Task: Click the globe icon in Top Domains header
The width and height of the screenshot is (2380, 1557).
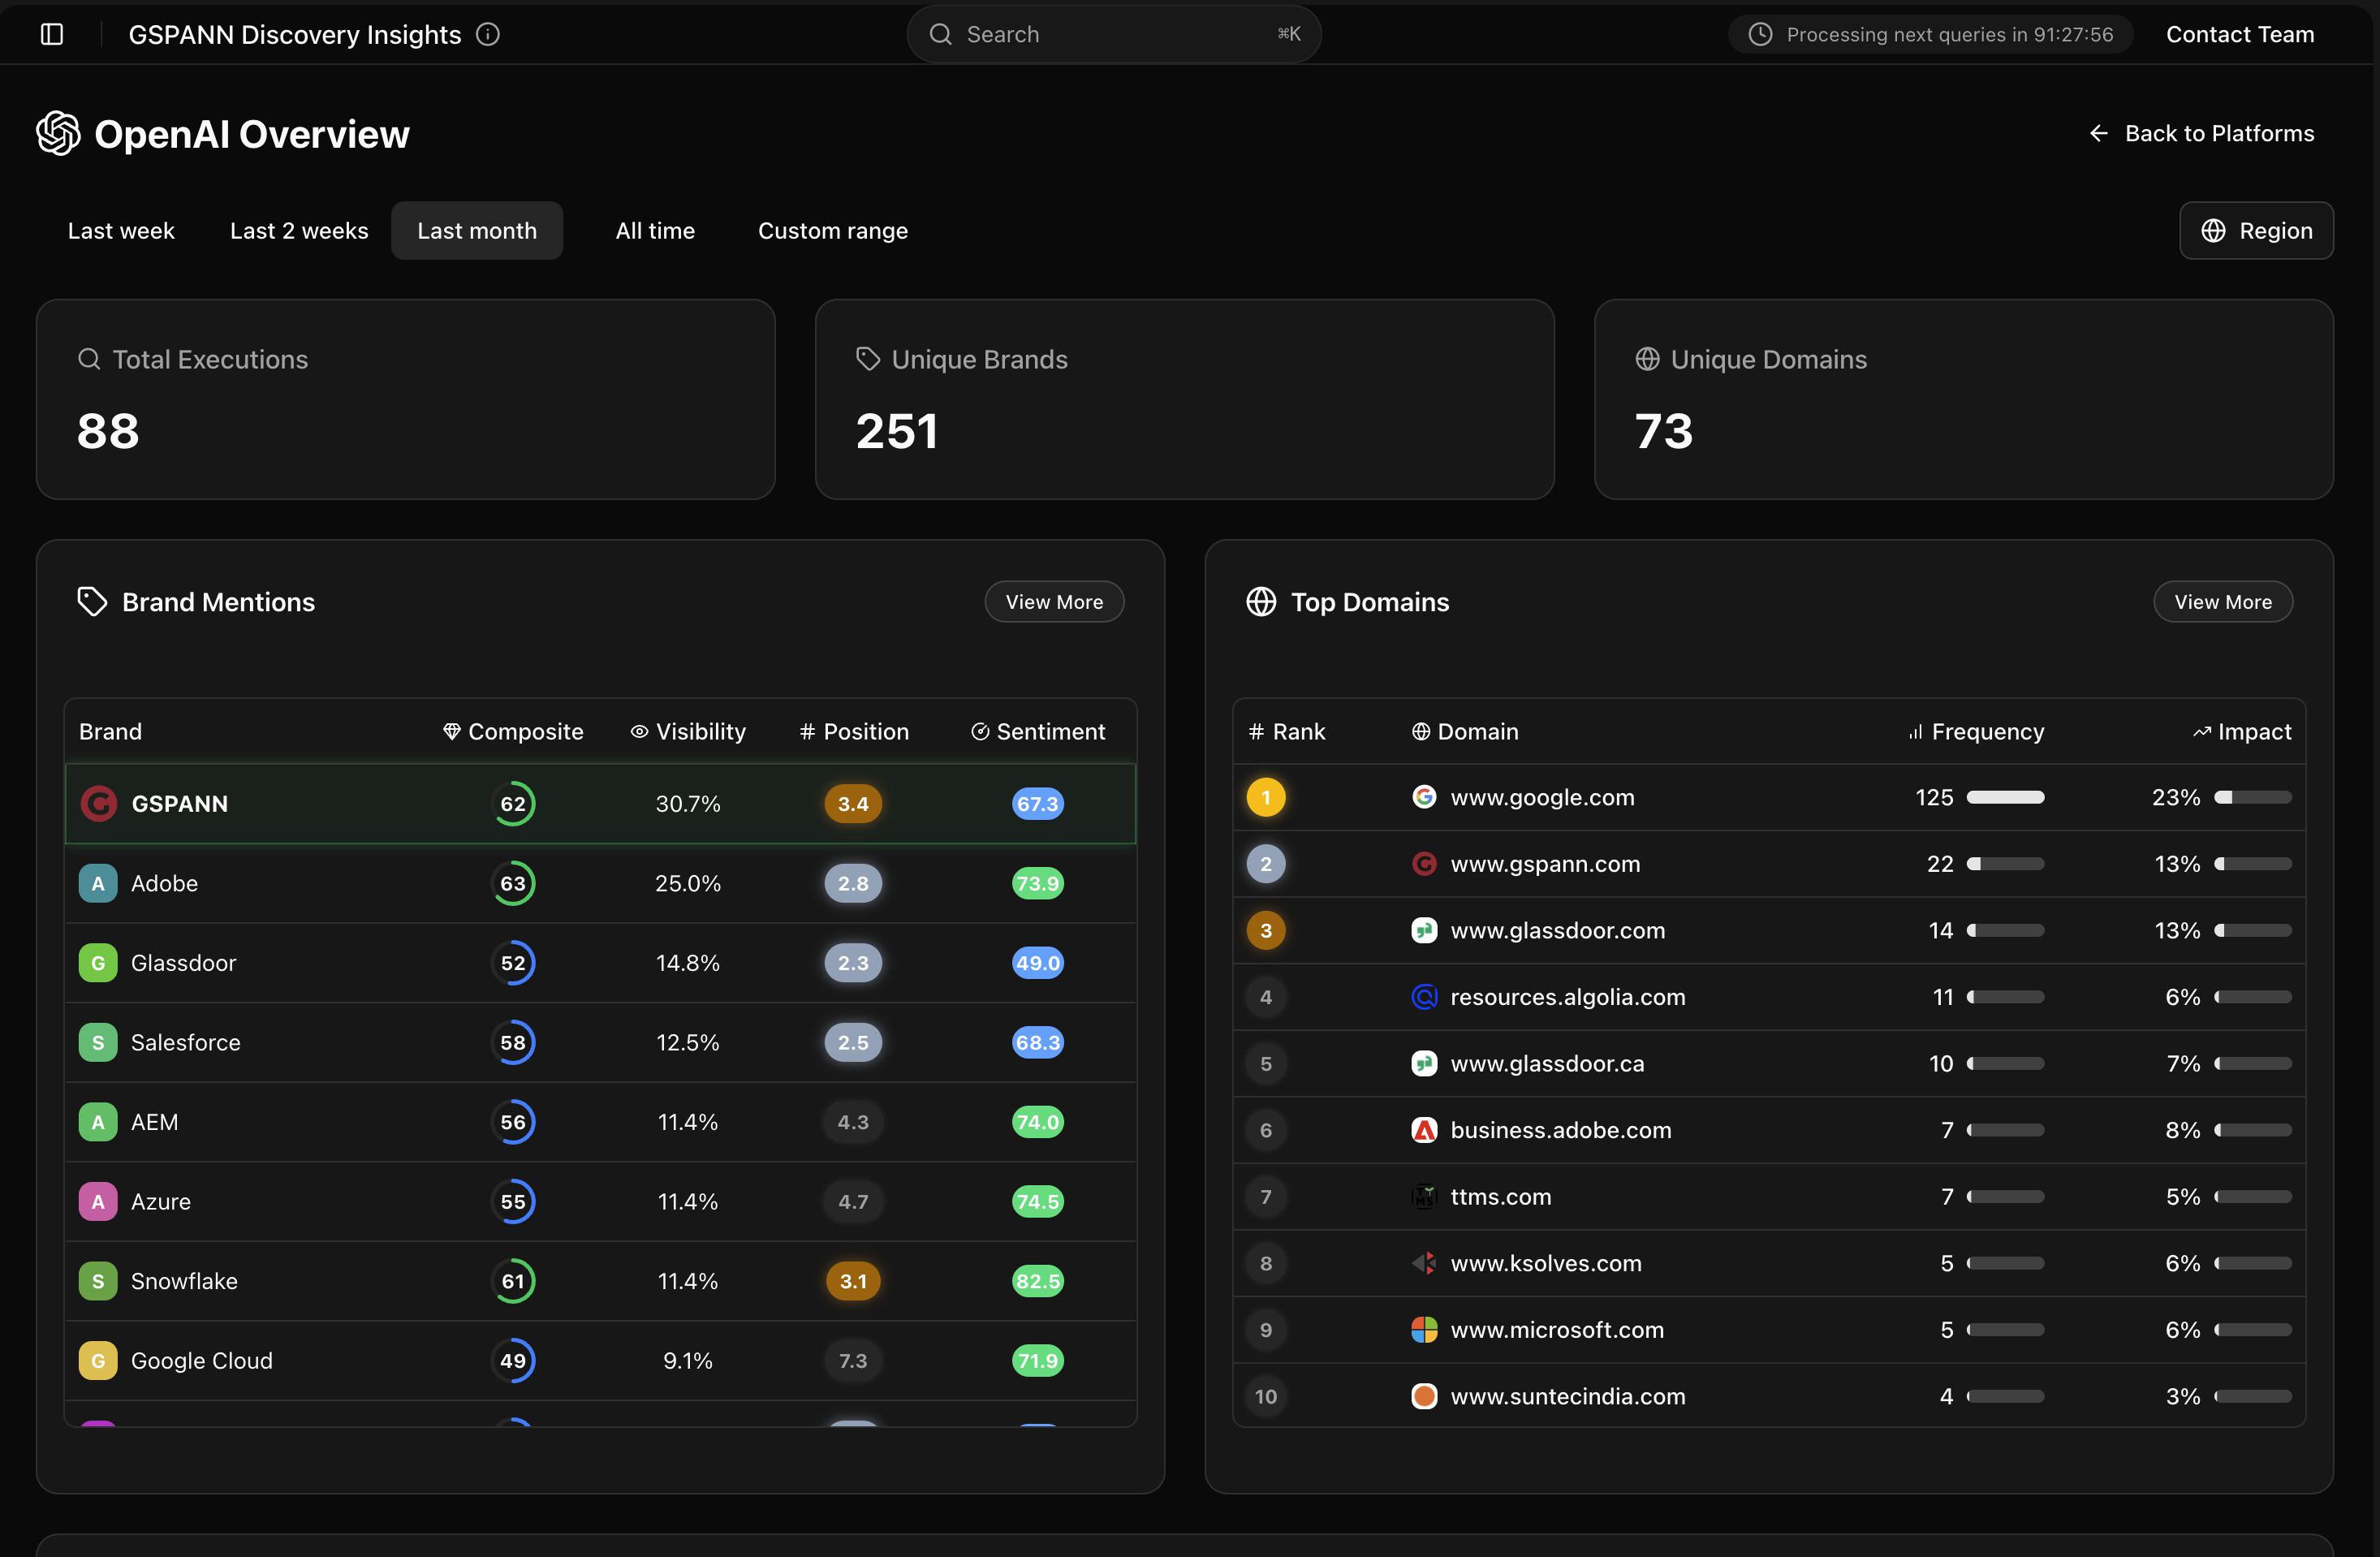Action: tap(1261, 601)
